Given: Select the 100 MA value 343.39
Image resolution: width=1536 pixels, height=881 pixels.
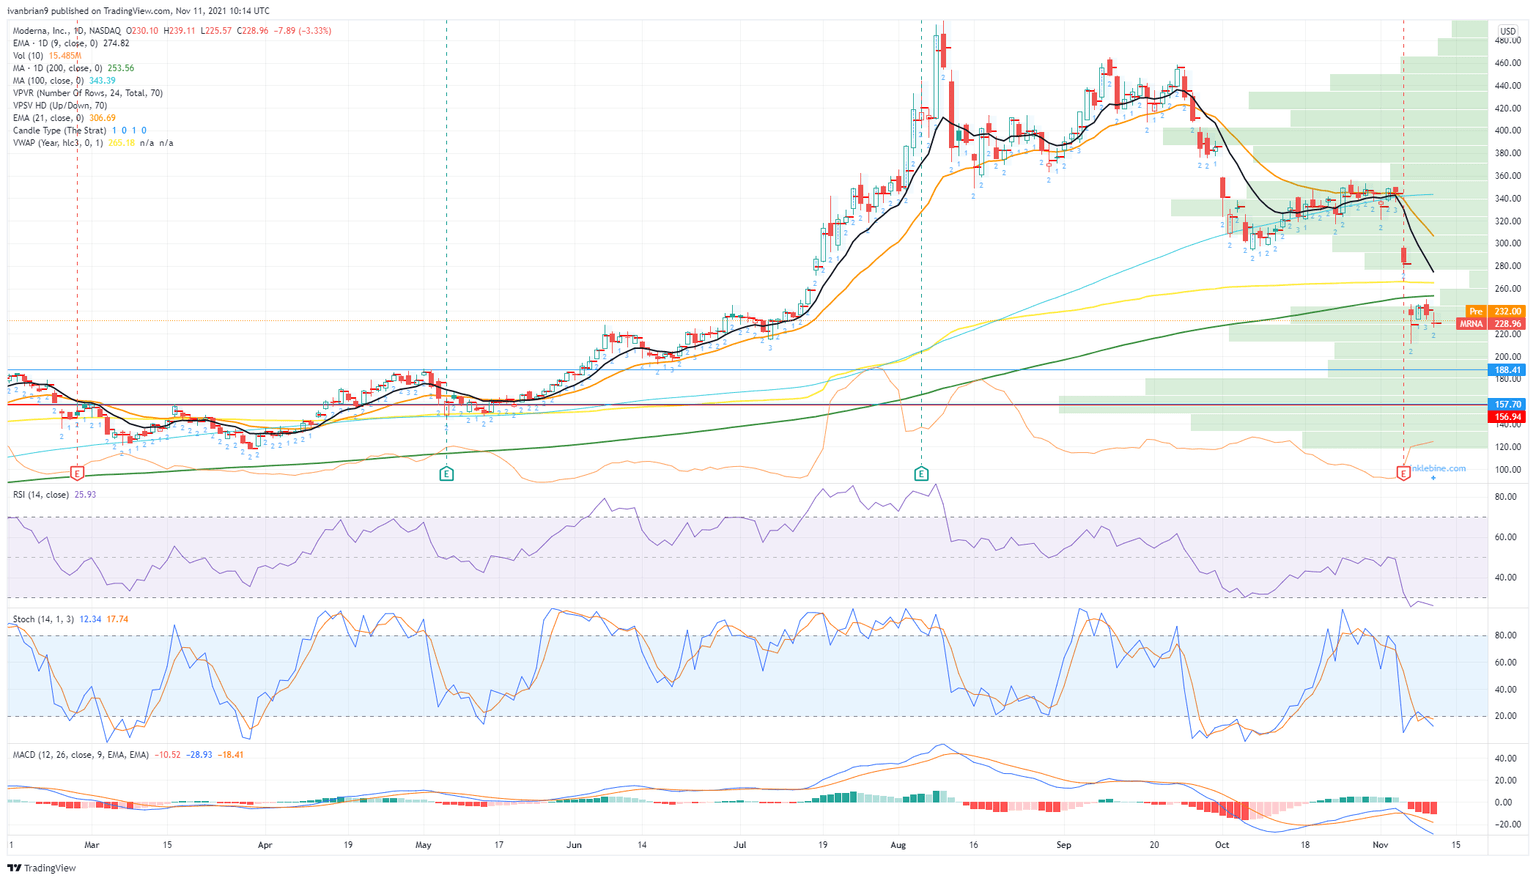Looking at the screenshot, I should pos(102,81).
